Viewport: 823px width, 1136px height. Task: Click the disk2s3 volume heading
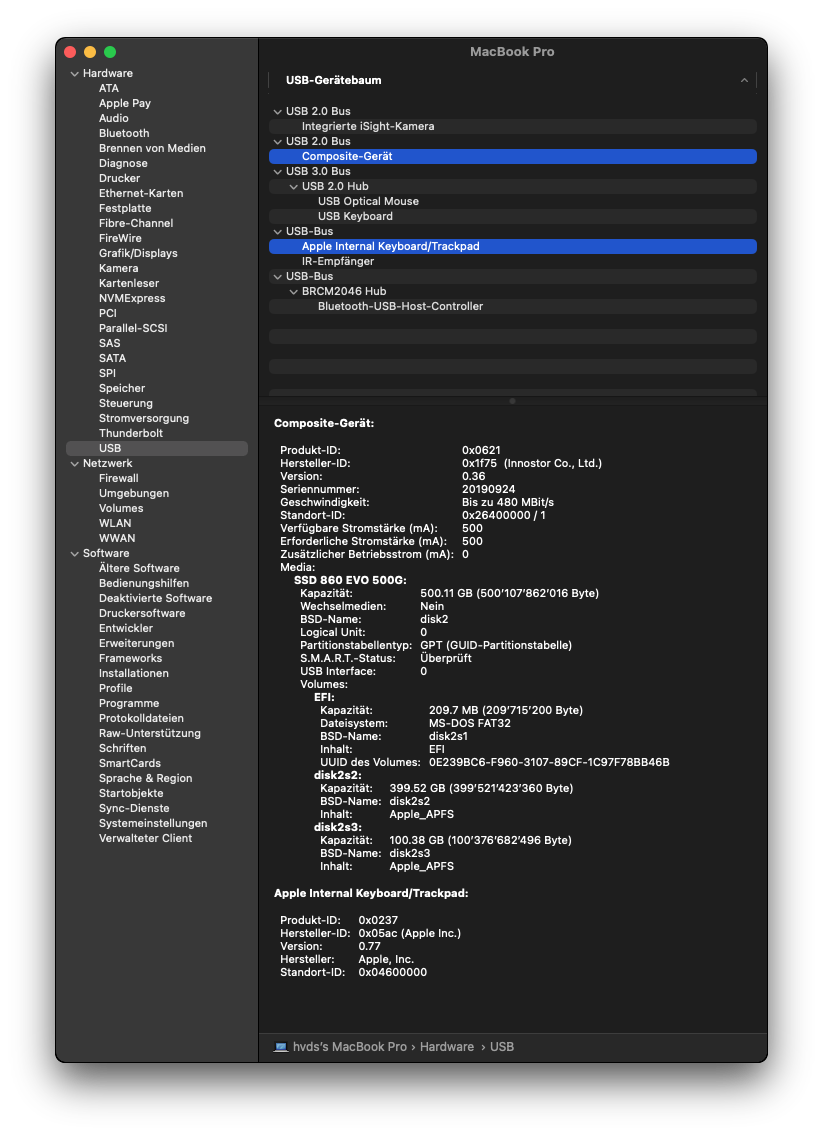[338, 827]
